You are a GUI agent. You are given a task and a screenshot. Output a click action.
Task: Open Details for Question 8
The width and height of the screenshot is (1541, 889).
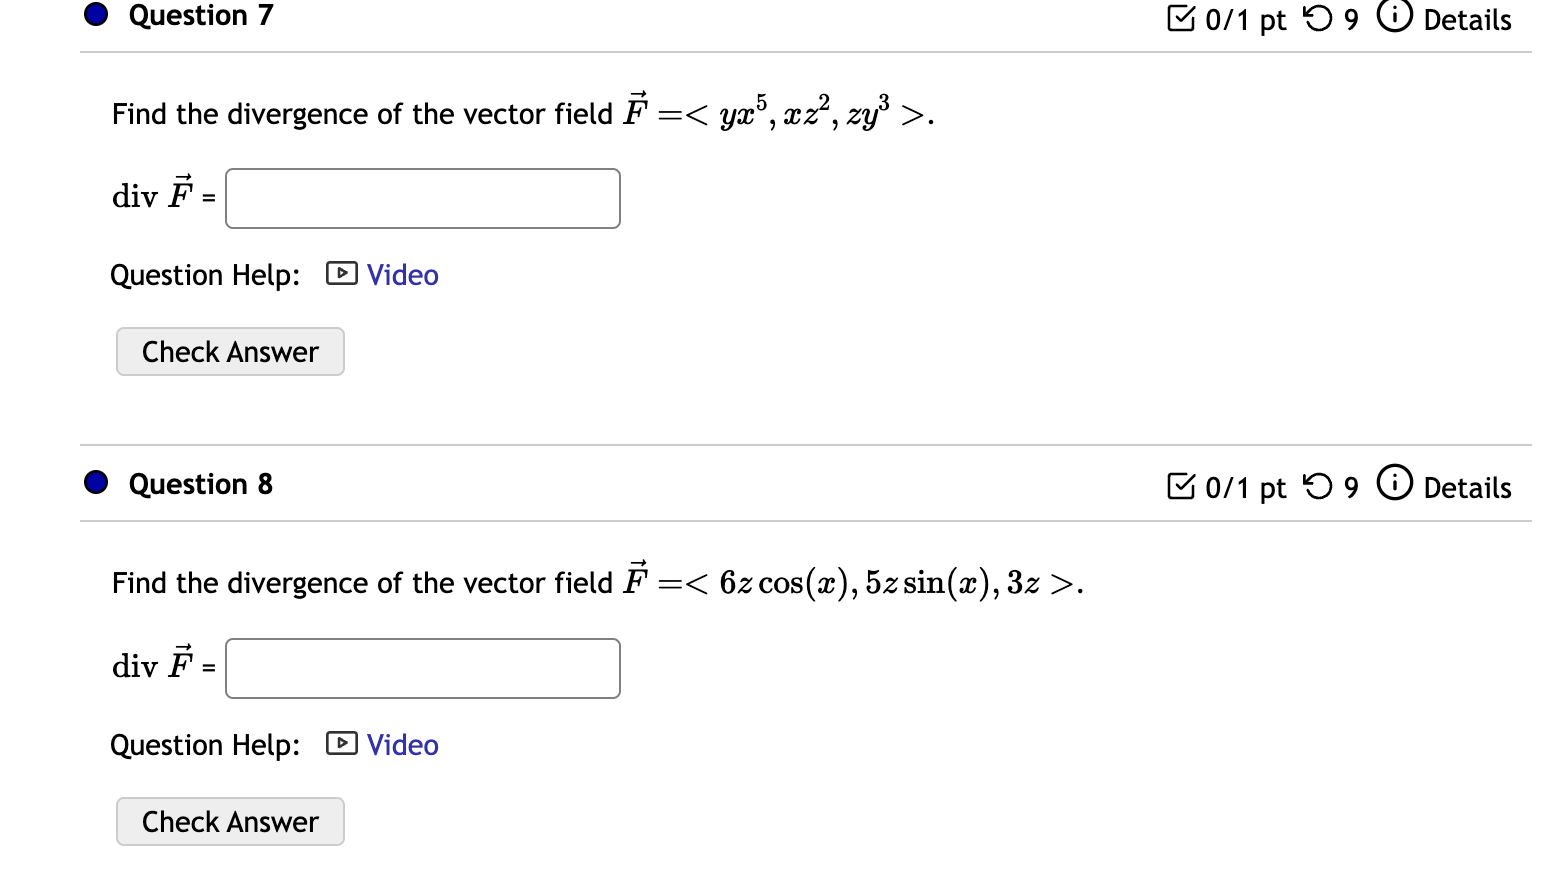click(x=1467, y=489)
